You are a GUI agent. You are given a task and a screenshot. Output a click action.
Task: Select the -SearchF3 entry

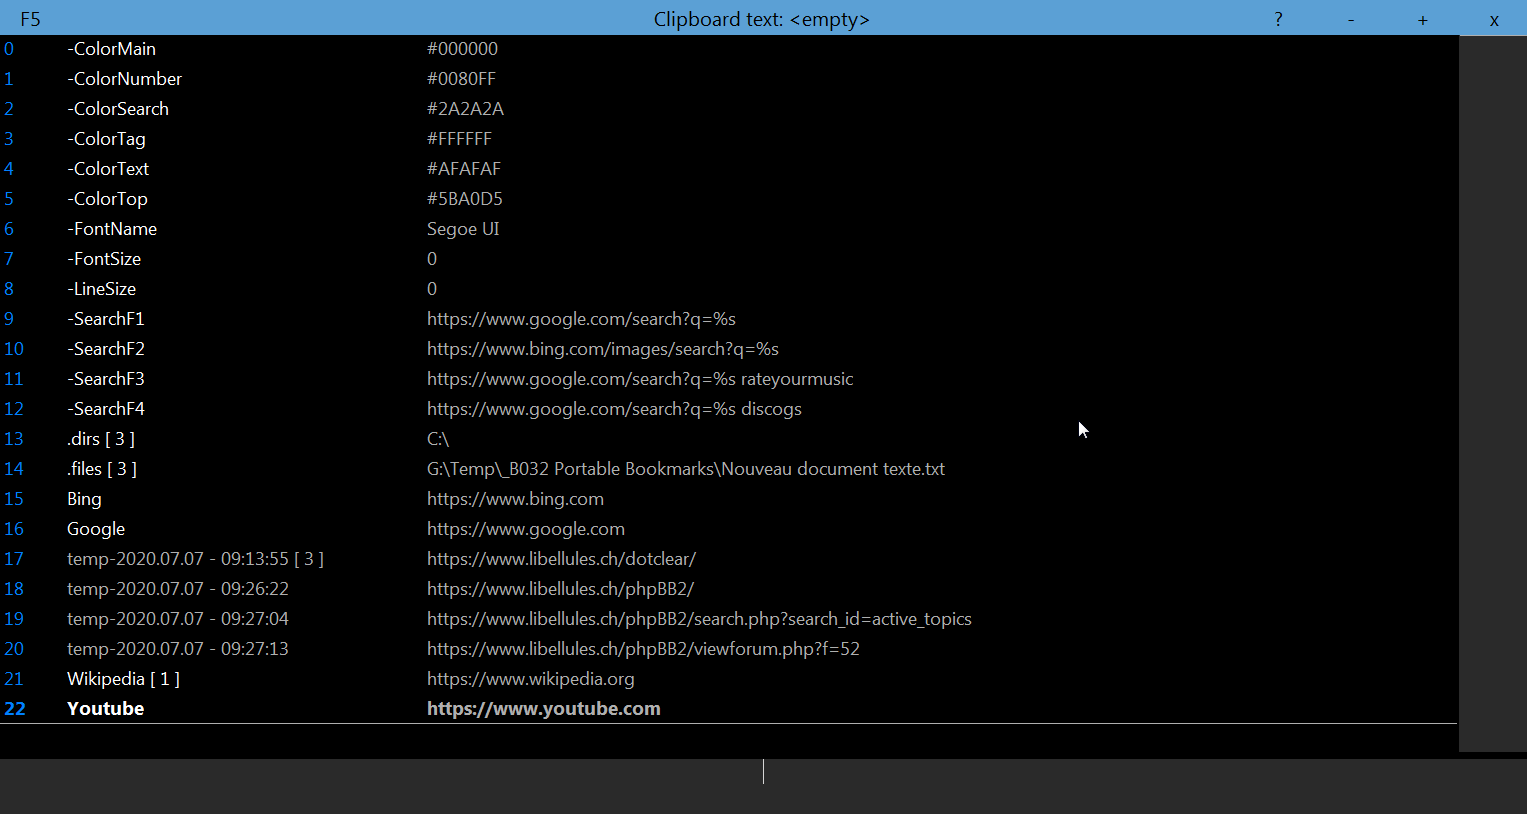point(106,379)
